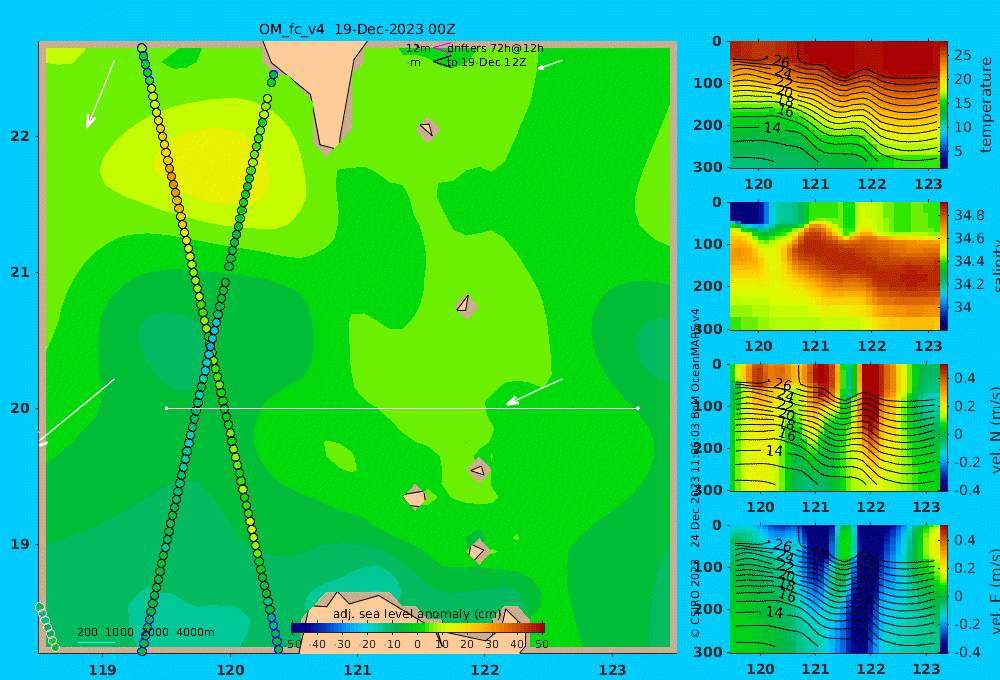This screenshot has width=1000, height=680.
Task: Click the west endpoint of the white transect line
Action: click(x=166, y=408)
